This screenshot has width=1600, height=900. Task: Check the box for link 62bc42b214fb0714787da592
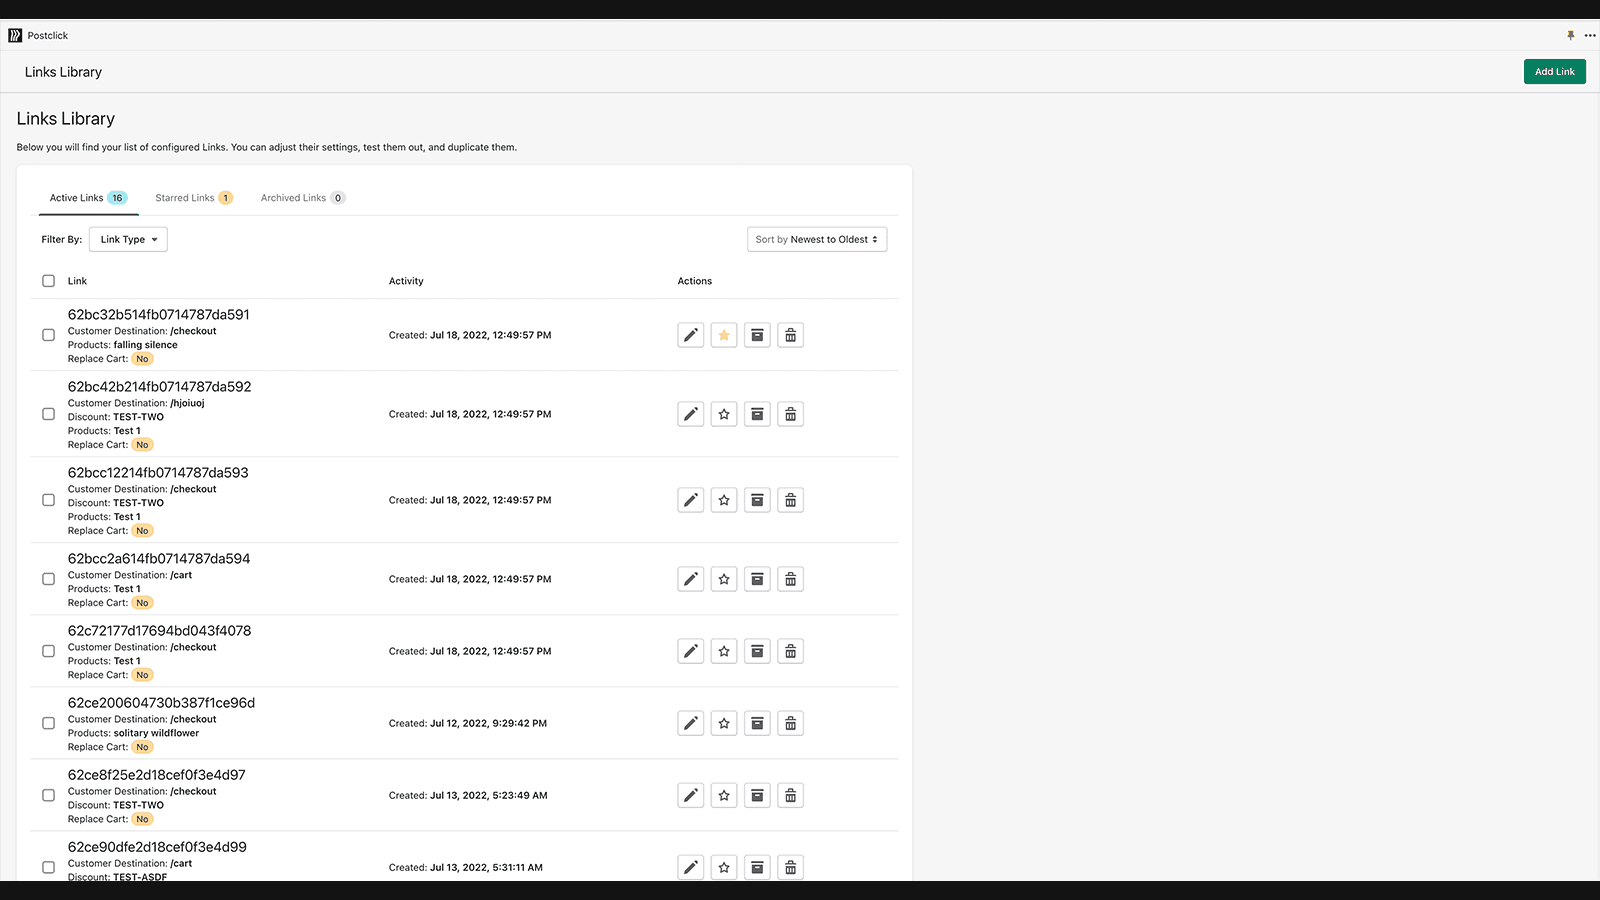point(48,414)
